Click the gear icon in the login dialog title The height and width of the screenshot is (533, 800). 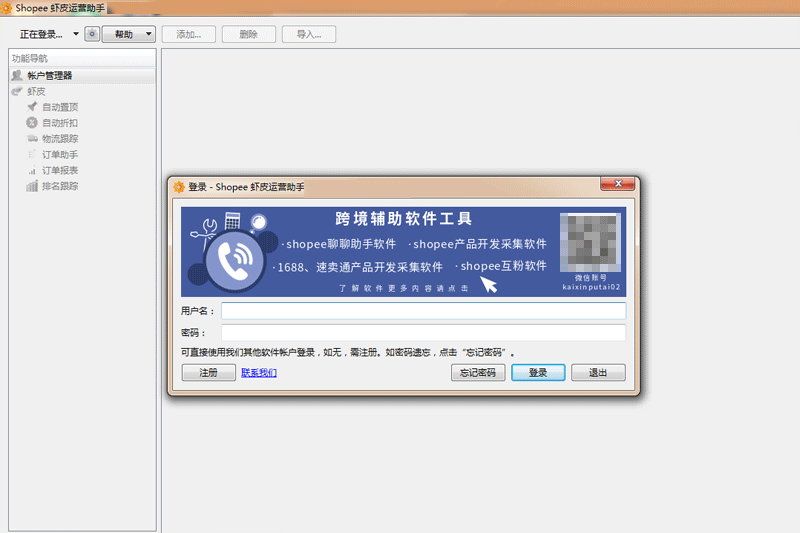tap(179, 187)
